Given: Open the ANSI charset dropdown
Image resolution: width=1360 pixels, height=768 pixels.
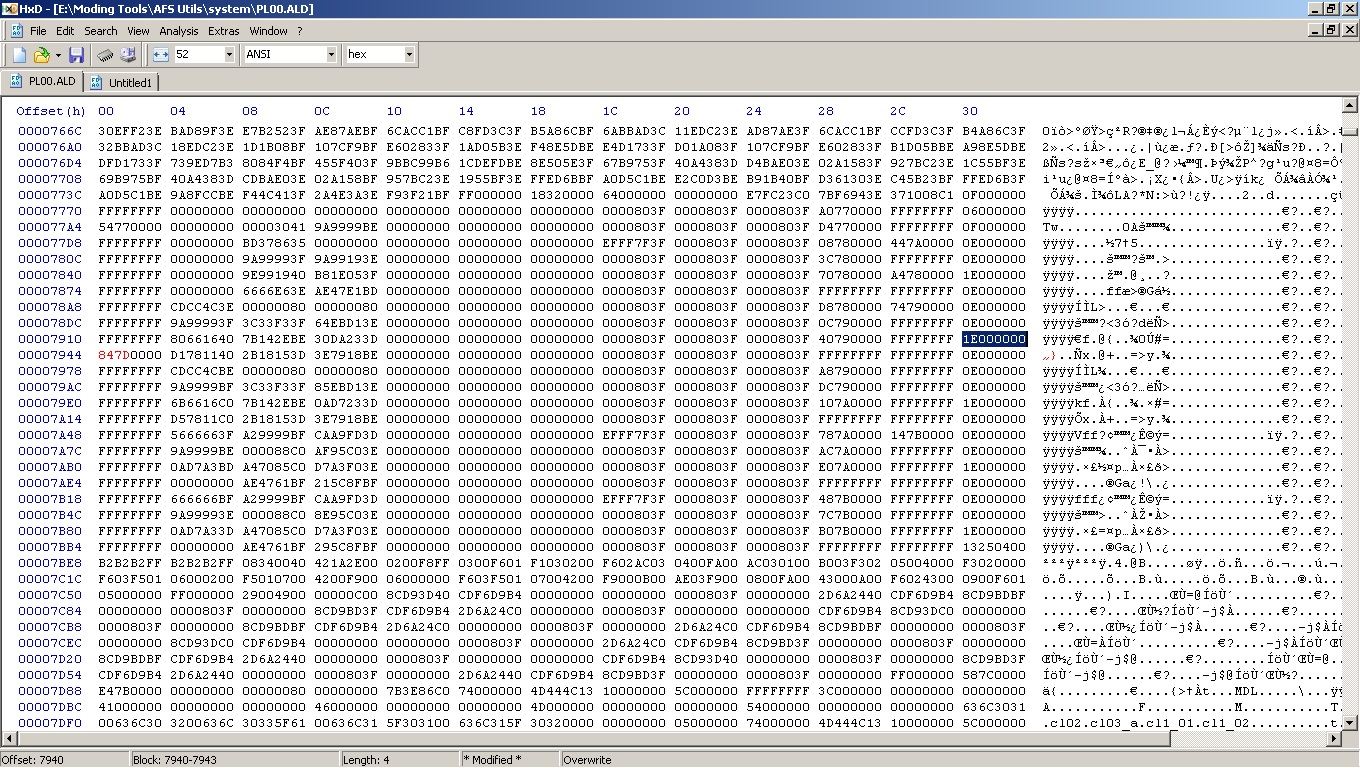Looking at the screenshot, I should (x=331, y=54).
